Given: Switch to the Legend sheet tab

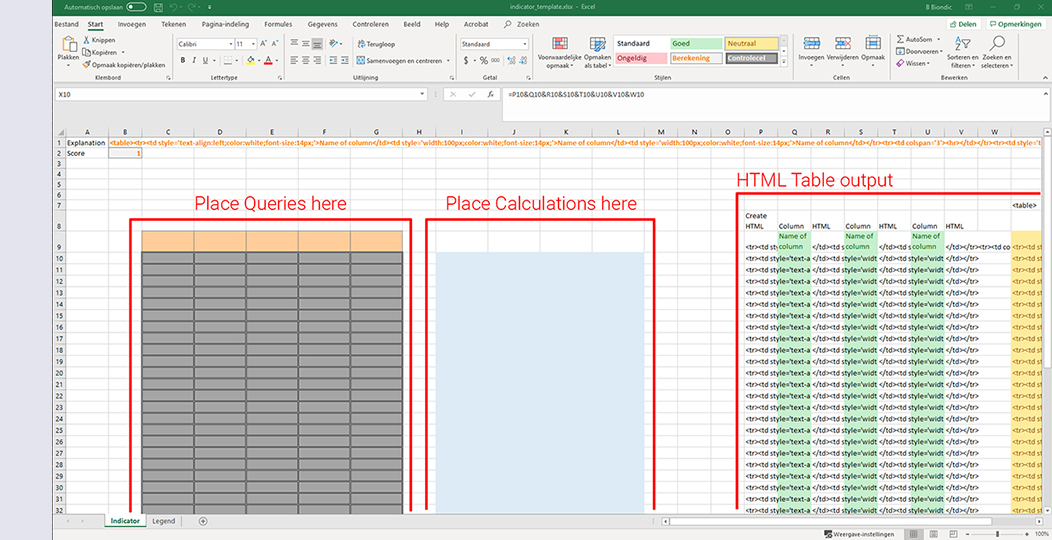Looking at the screenshot, I should pos(163,521).
